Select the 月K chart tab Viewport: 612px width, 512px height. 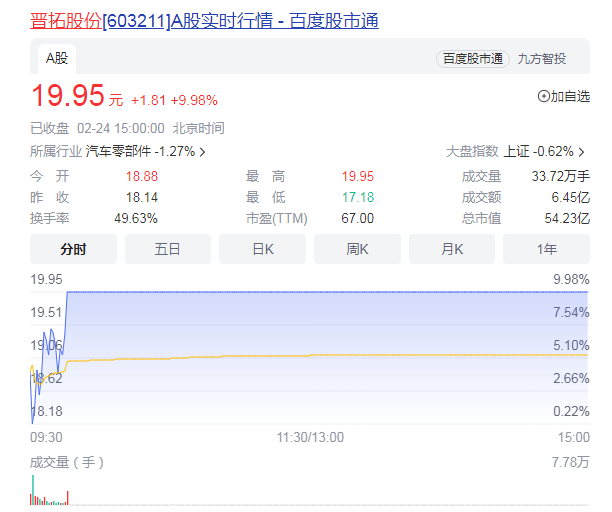coord(452,249)
